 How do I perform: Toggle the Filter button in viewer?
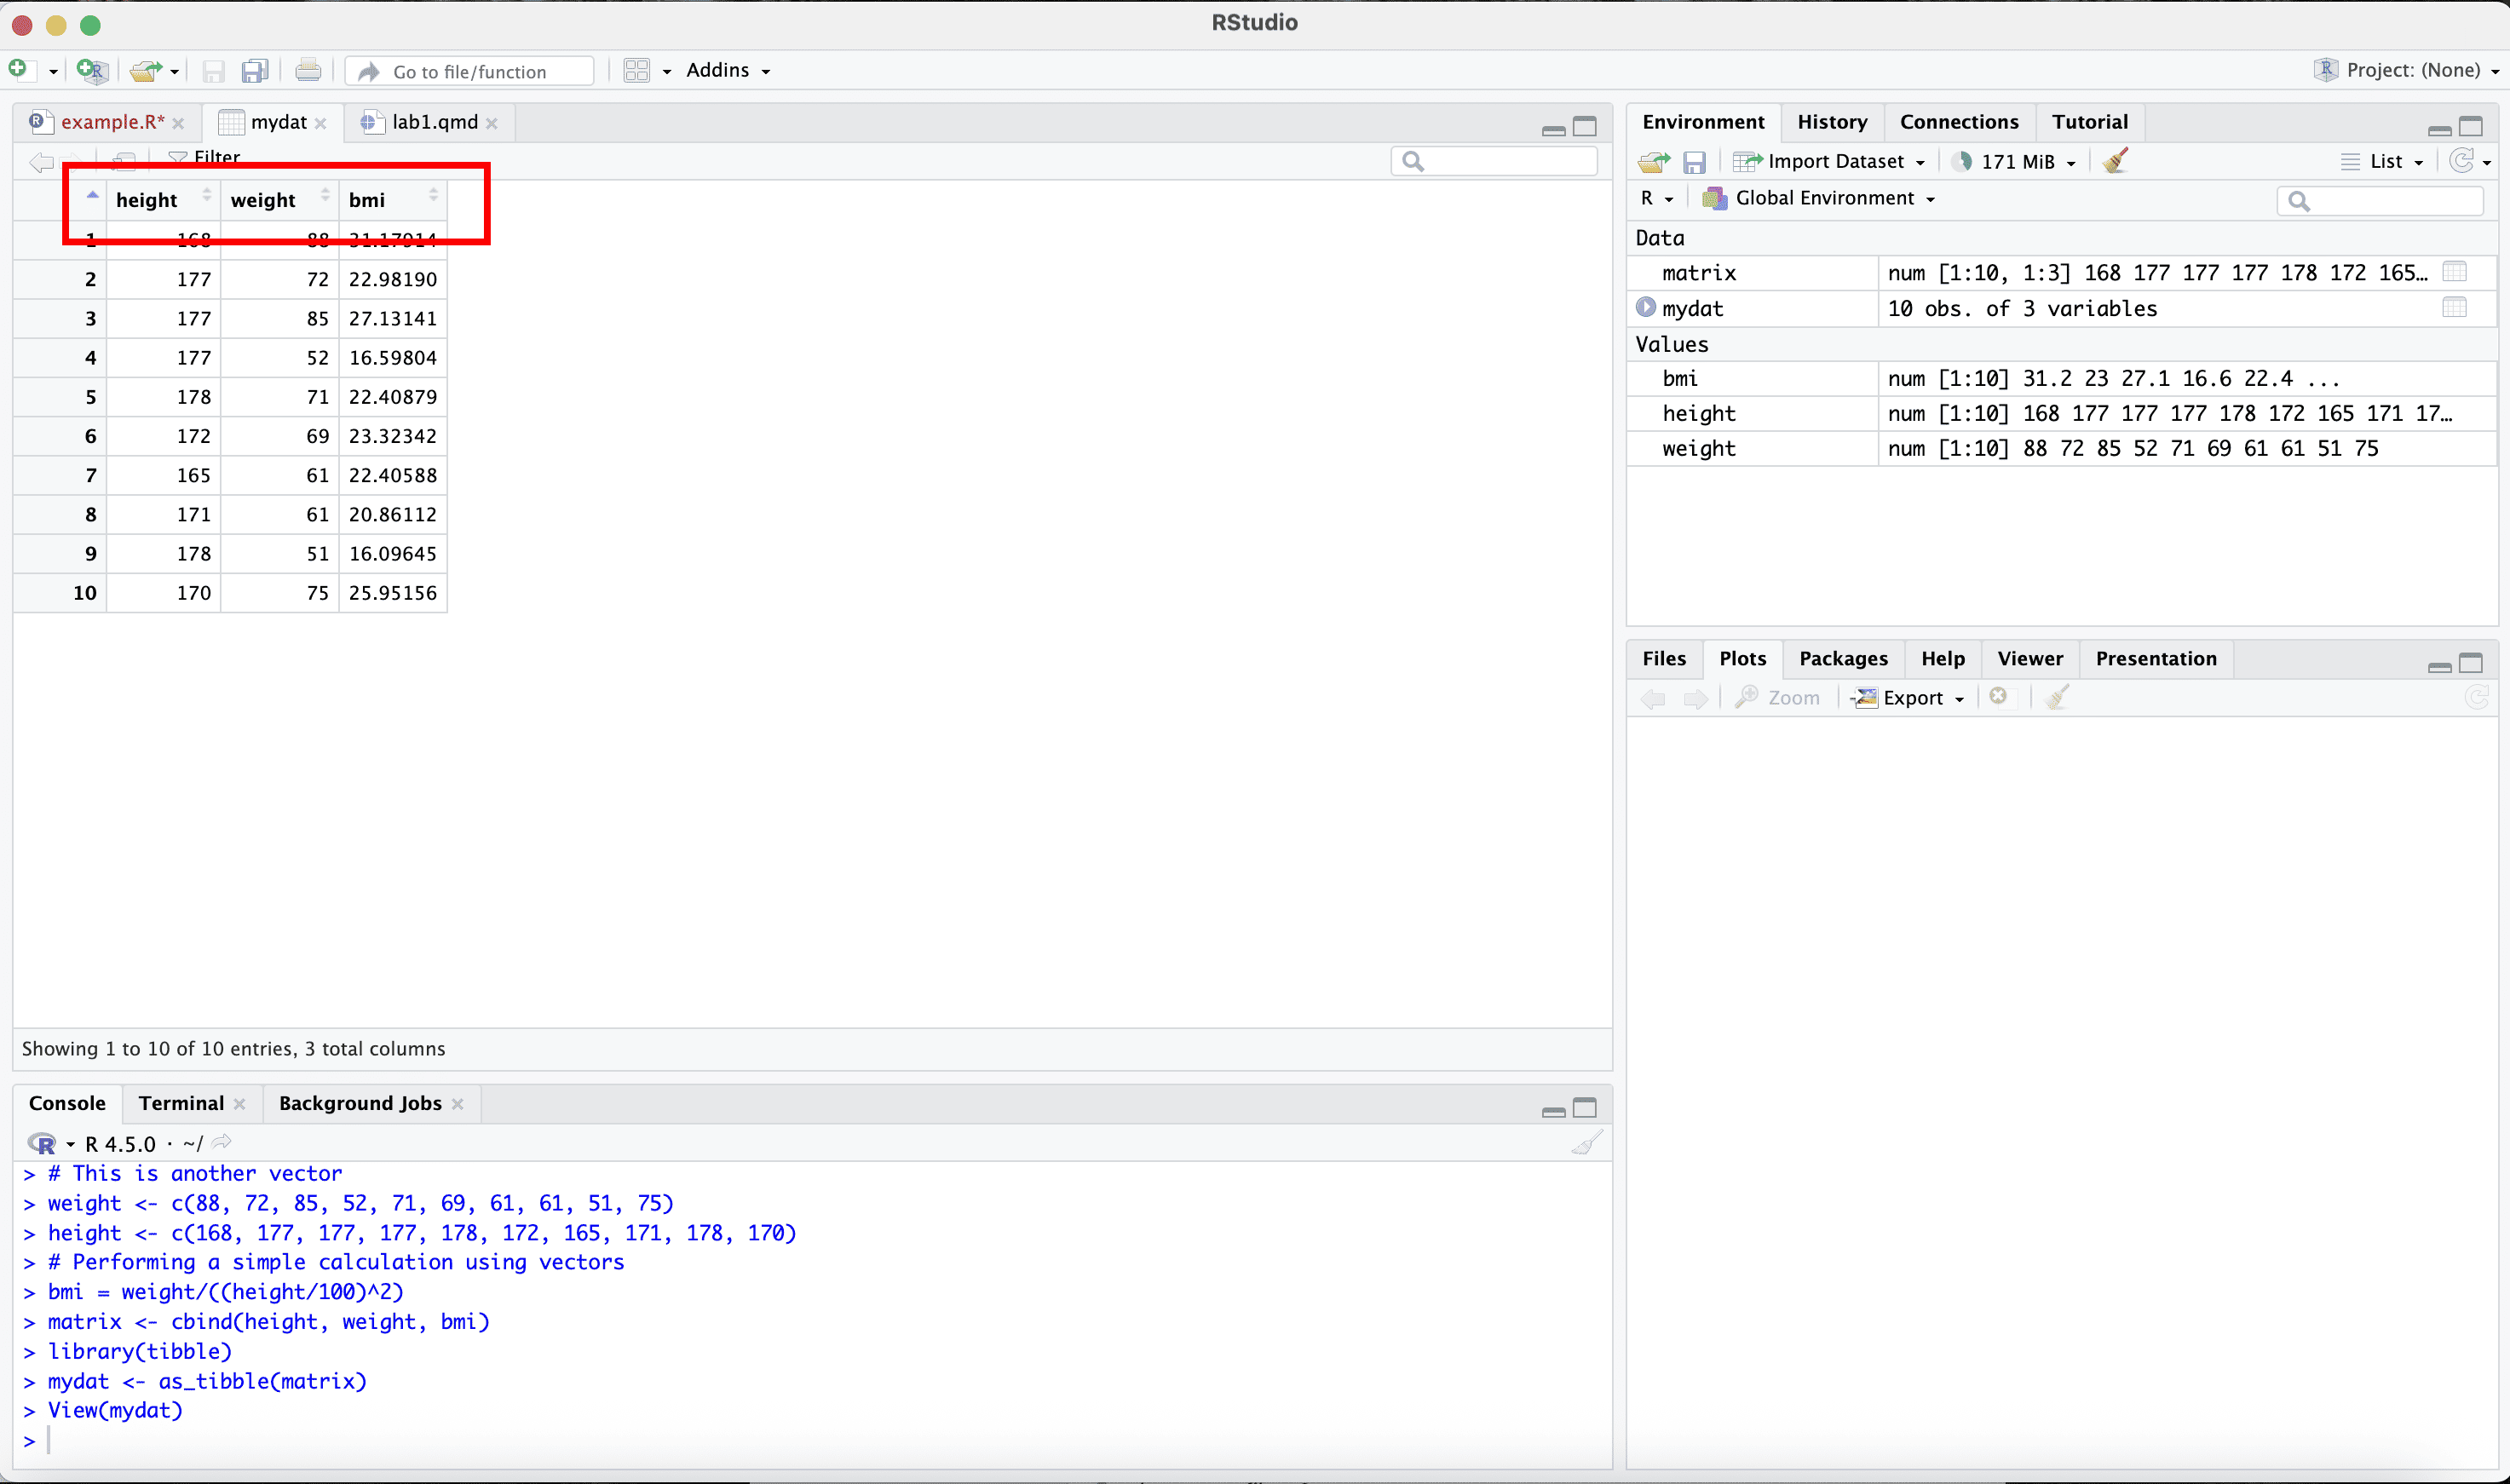point(205,157)
